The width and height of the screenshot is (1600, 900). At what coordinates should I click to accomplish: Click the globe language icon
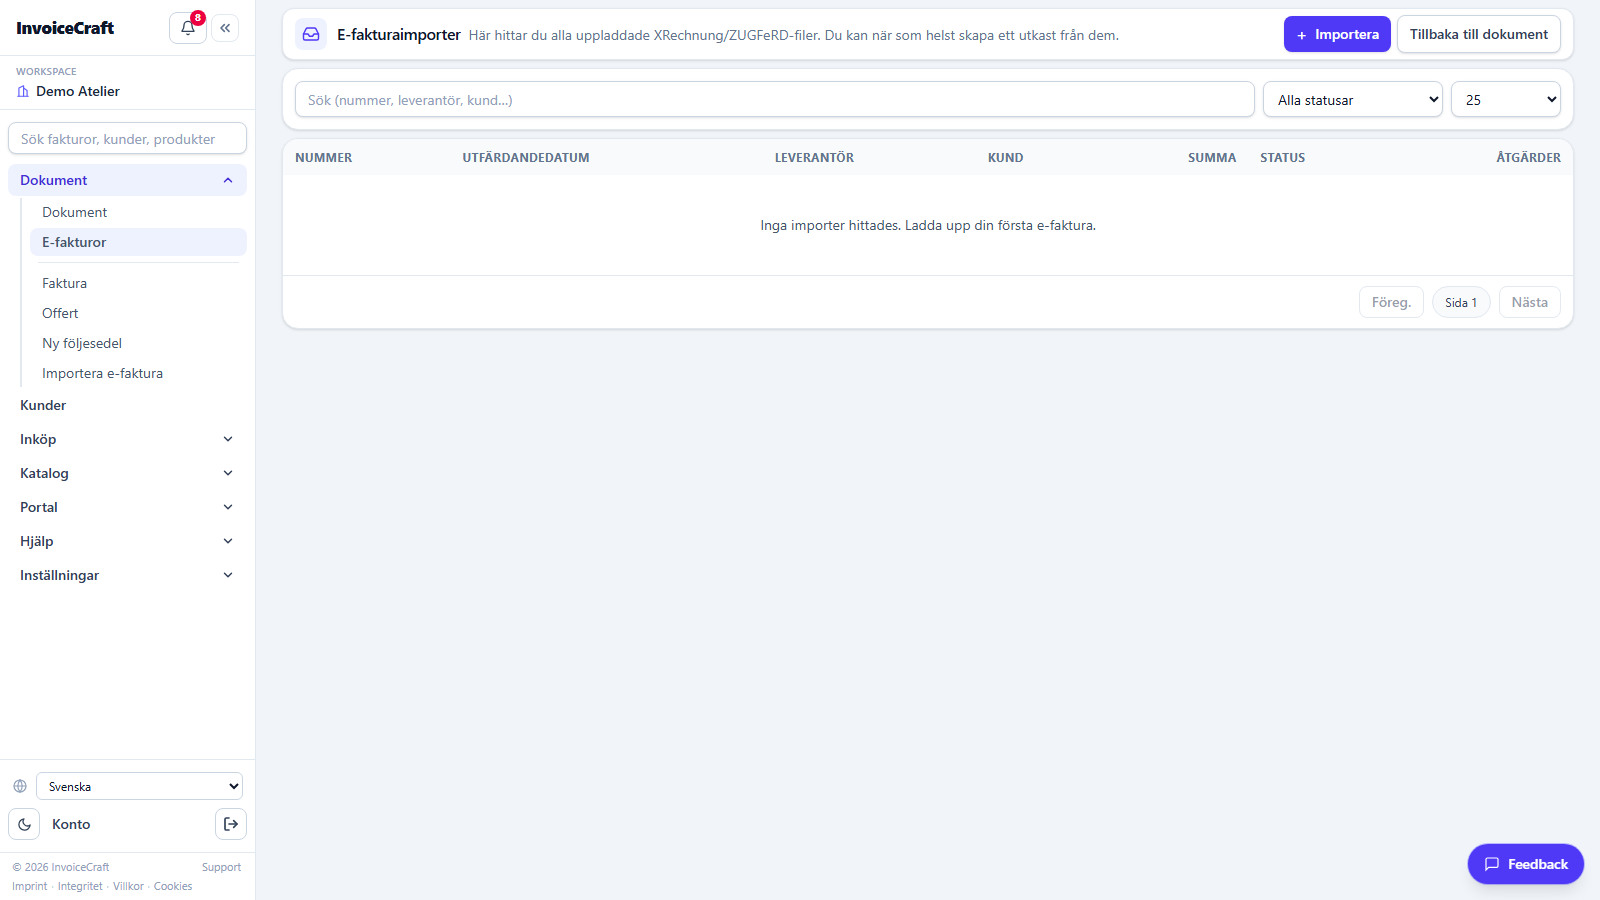pyautogui.click(x=20, y=786)
